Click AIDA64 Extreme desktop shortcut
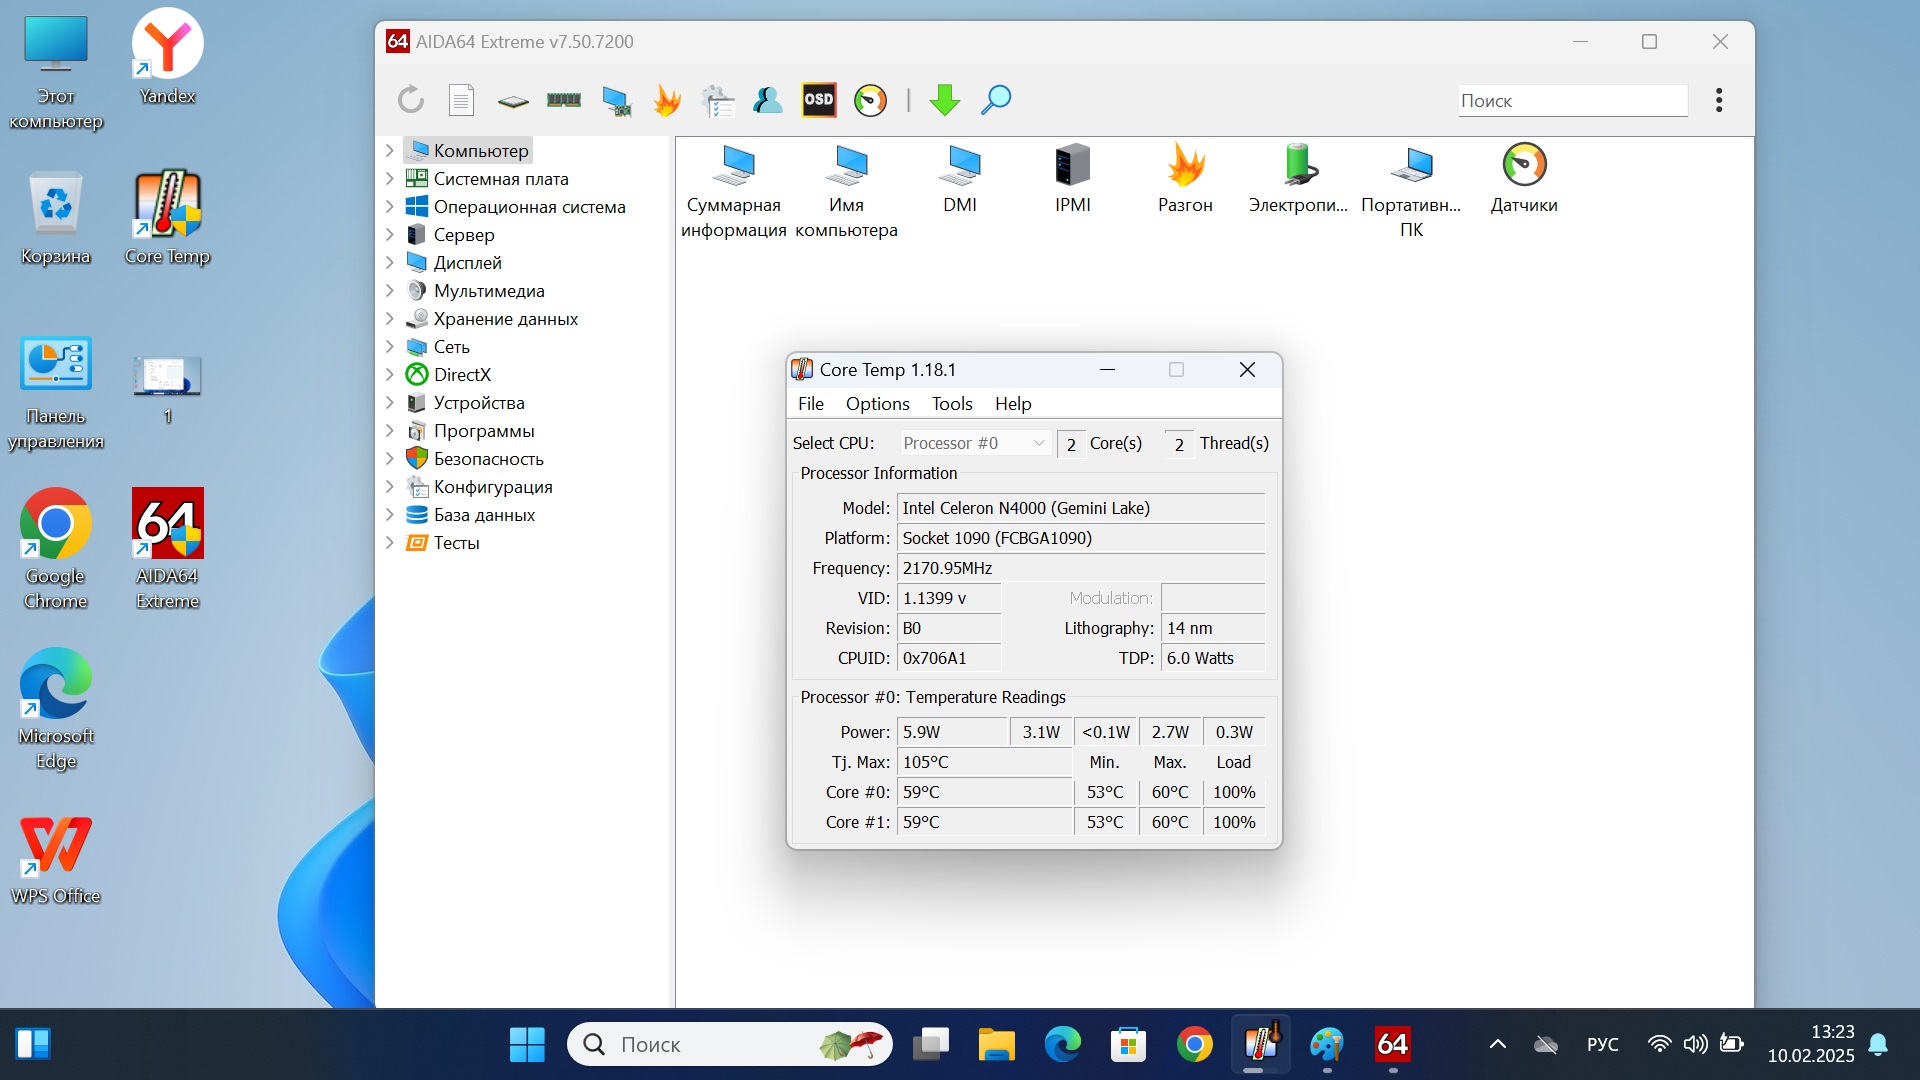The height and width of the screenshot is (1080, 1920). coord(168,549)
